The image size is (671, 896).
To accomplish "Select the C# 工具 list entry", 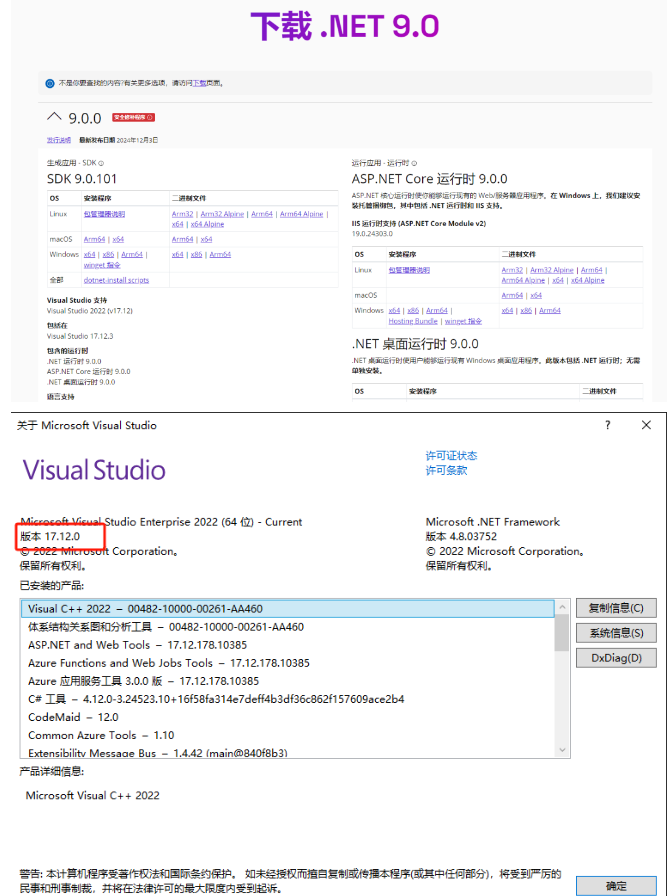I will click(287, 699).
